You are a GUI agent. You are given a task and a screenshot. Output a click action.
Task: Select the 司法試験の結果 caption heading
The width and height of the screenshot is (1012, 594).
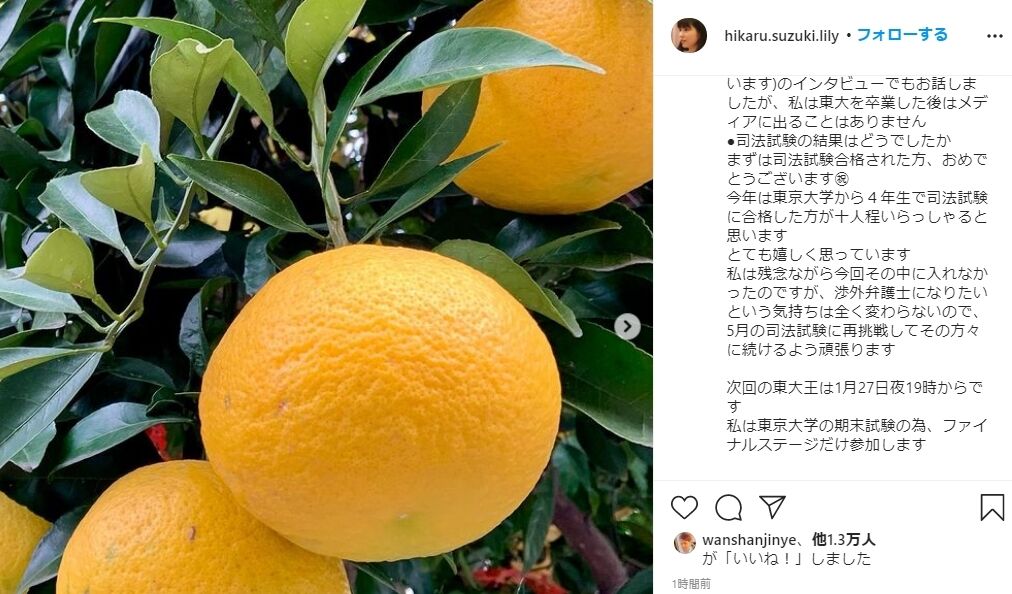[839, 141]
